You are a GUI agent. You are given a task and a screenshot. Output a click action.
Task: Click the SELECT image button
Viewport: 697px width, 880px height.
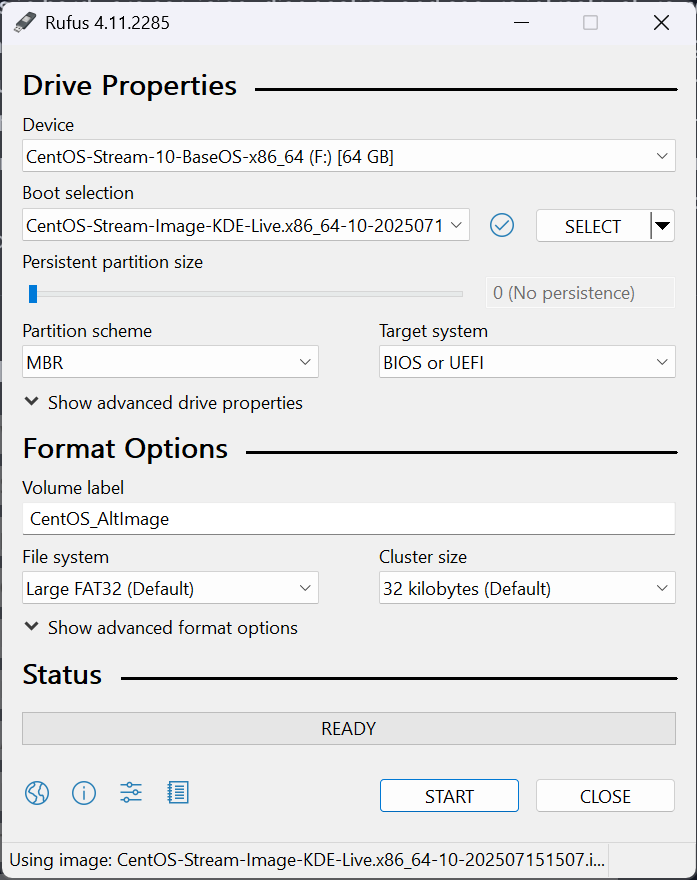click(x=592, y=226)
